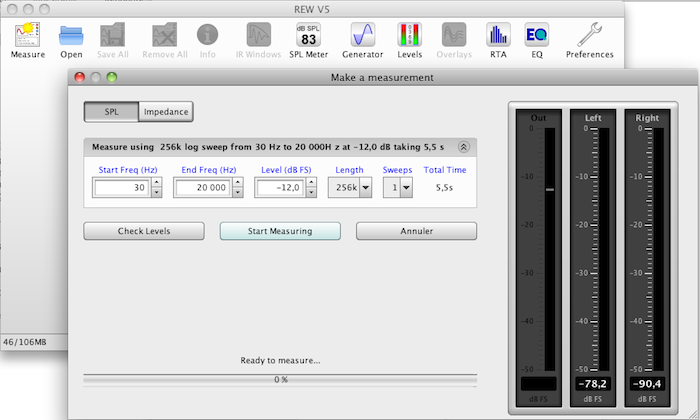The height and width of the screenshot is (420, 700).
Task: Click the Start Measuring button
Action: [x=280, y=231]
